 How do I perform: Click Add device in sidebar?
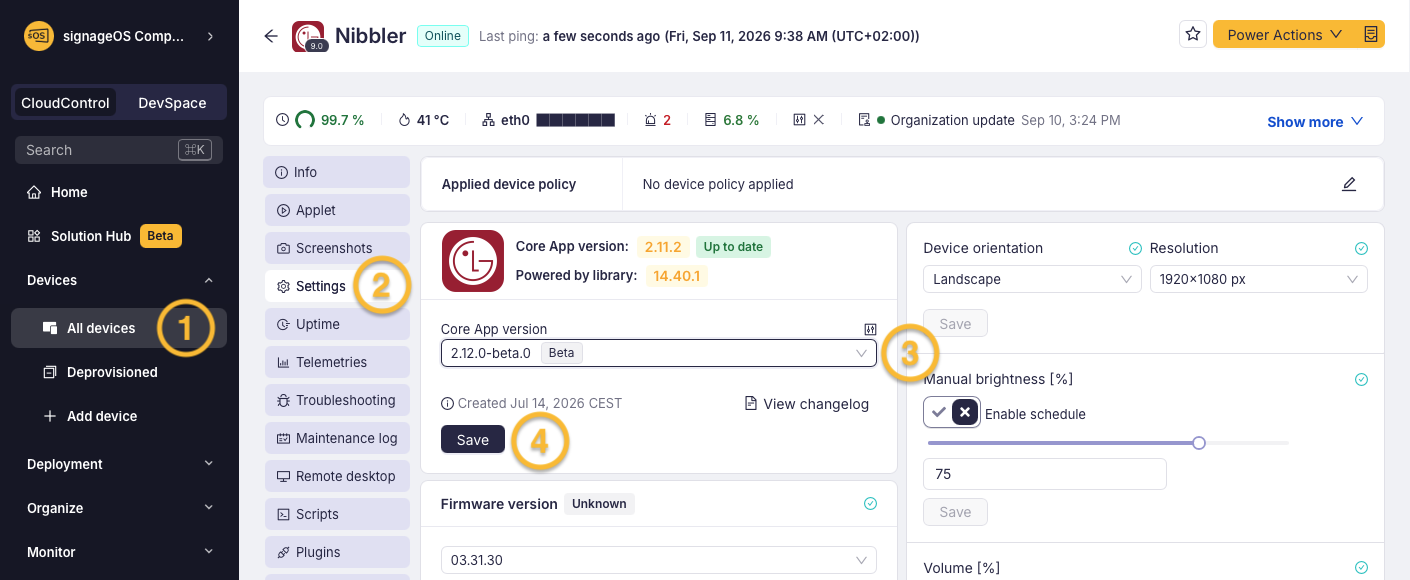(x=119, y=416)
